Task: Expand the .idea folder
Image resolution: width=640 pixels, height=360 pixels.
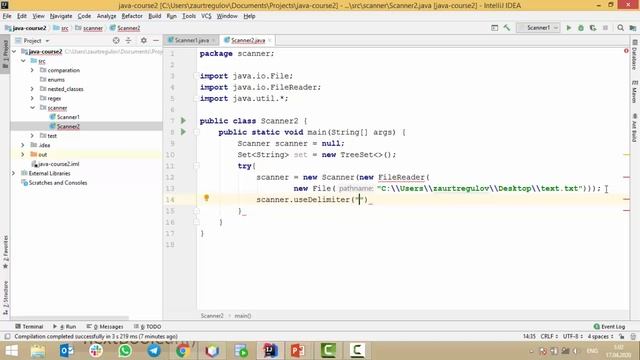Action: click(23, 145)
